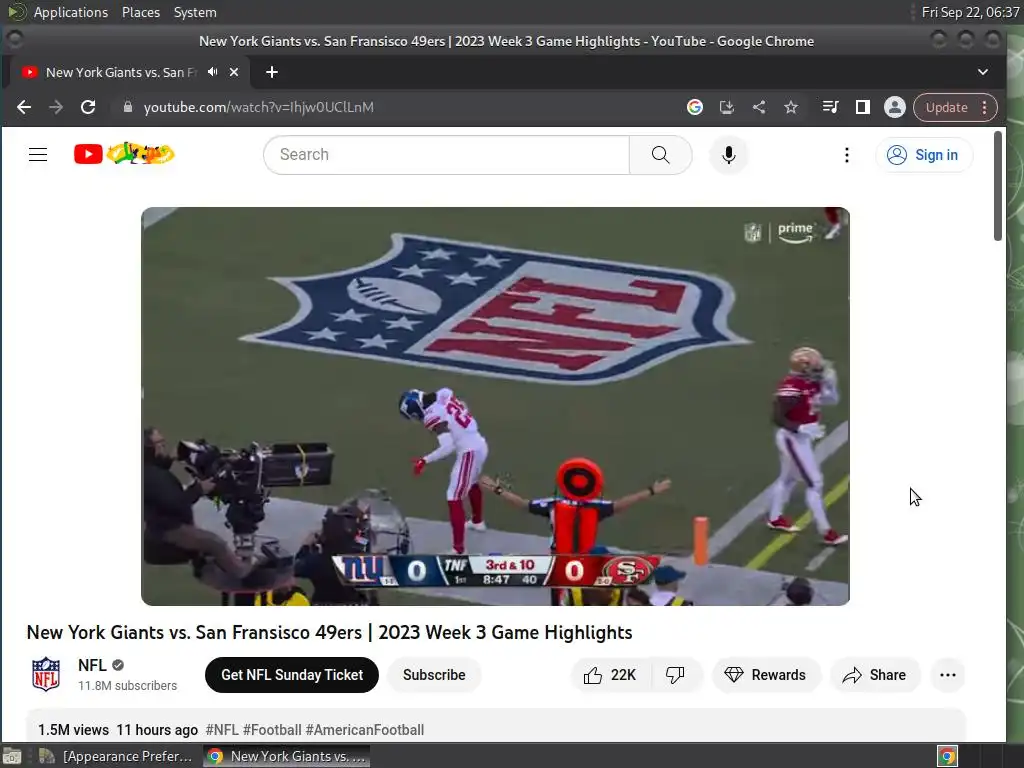Image resolution: width=1024 pixels, height=768 pixels.
Task: Open a new Chrome tab
Action: coord(272,72)
